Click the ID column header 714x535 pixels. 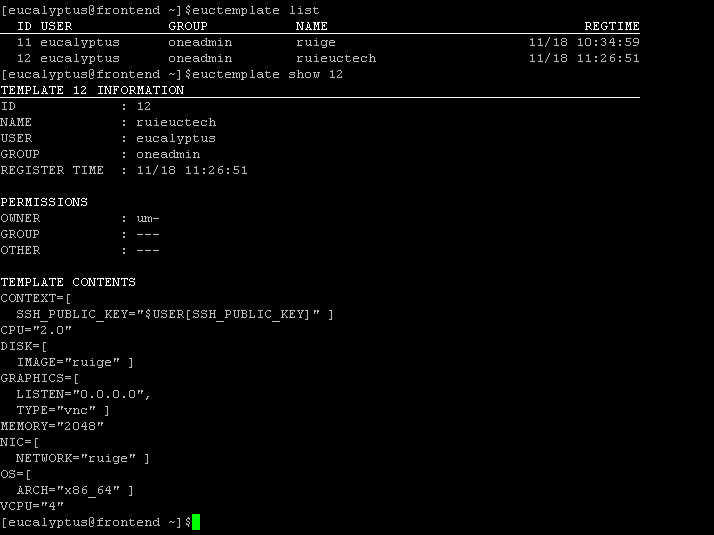(25, 26)
